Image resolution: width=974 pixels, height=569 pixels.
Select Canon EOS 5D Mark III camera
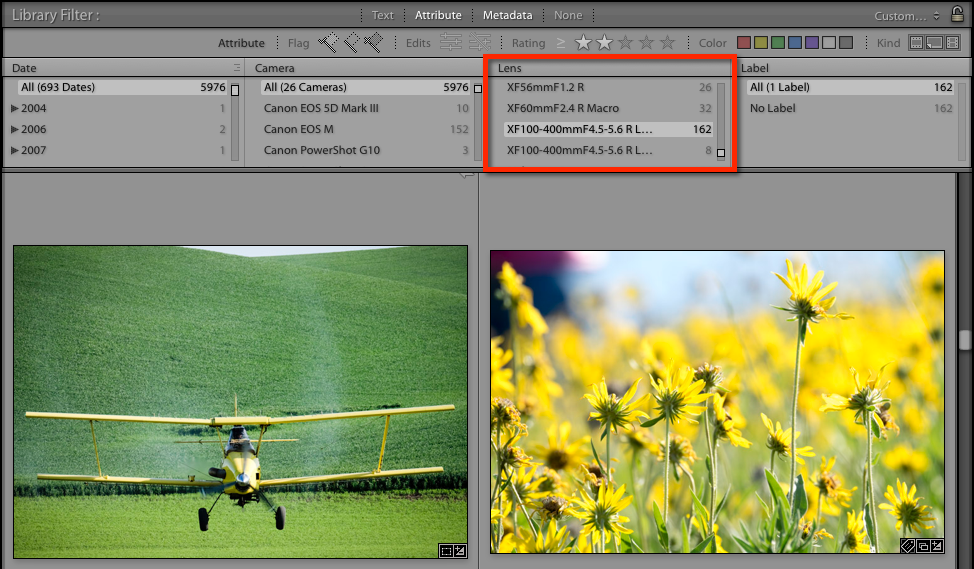[366, 108]
